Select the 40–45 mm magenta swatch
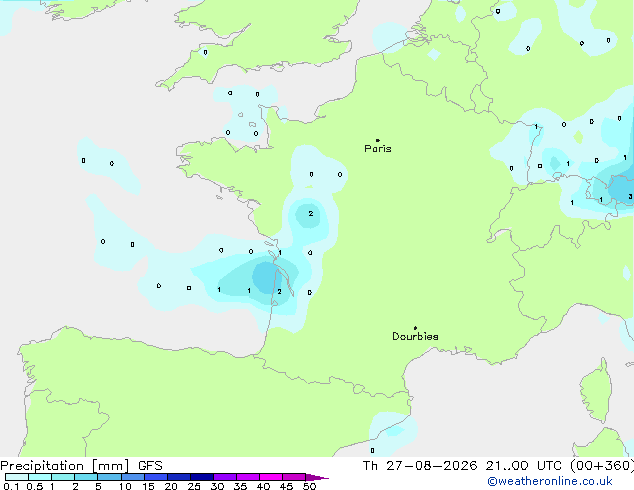Viewport: 634px width, 490px height. (x=271, y=477)
